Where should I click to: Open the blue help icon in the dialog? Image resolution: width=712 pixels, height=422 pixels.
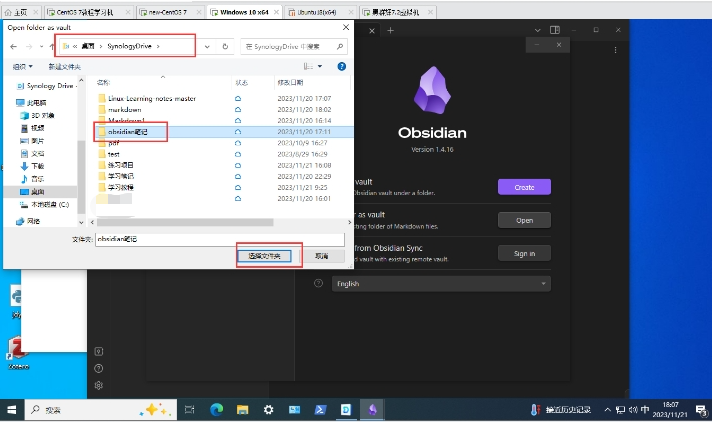click(x=341, y=66)
